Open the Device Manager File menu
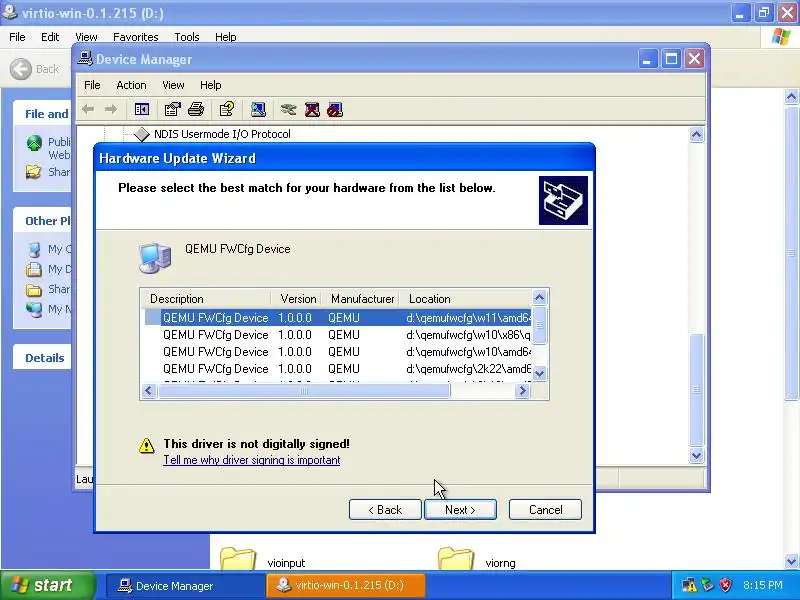The image size is (800, 600). click(92, 85)
